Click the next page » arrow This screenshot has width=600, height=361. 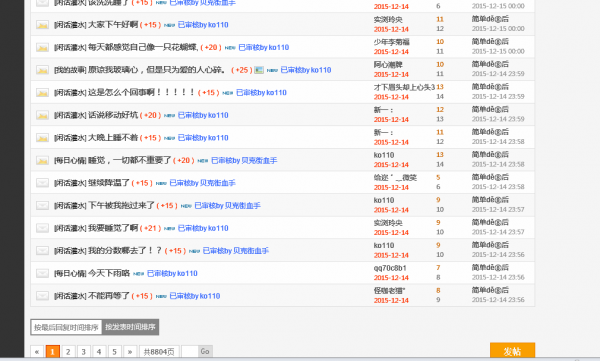coord(130,351)
